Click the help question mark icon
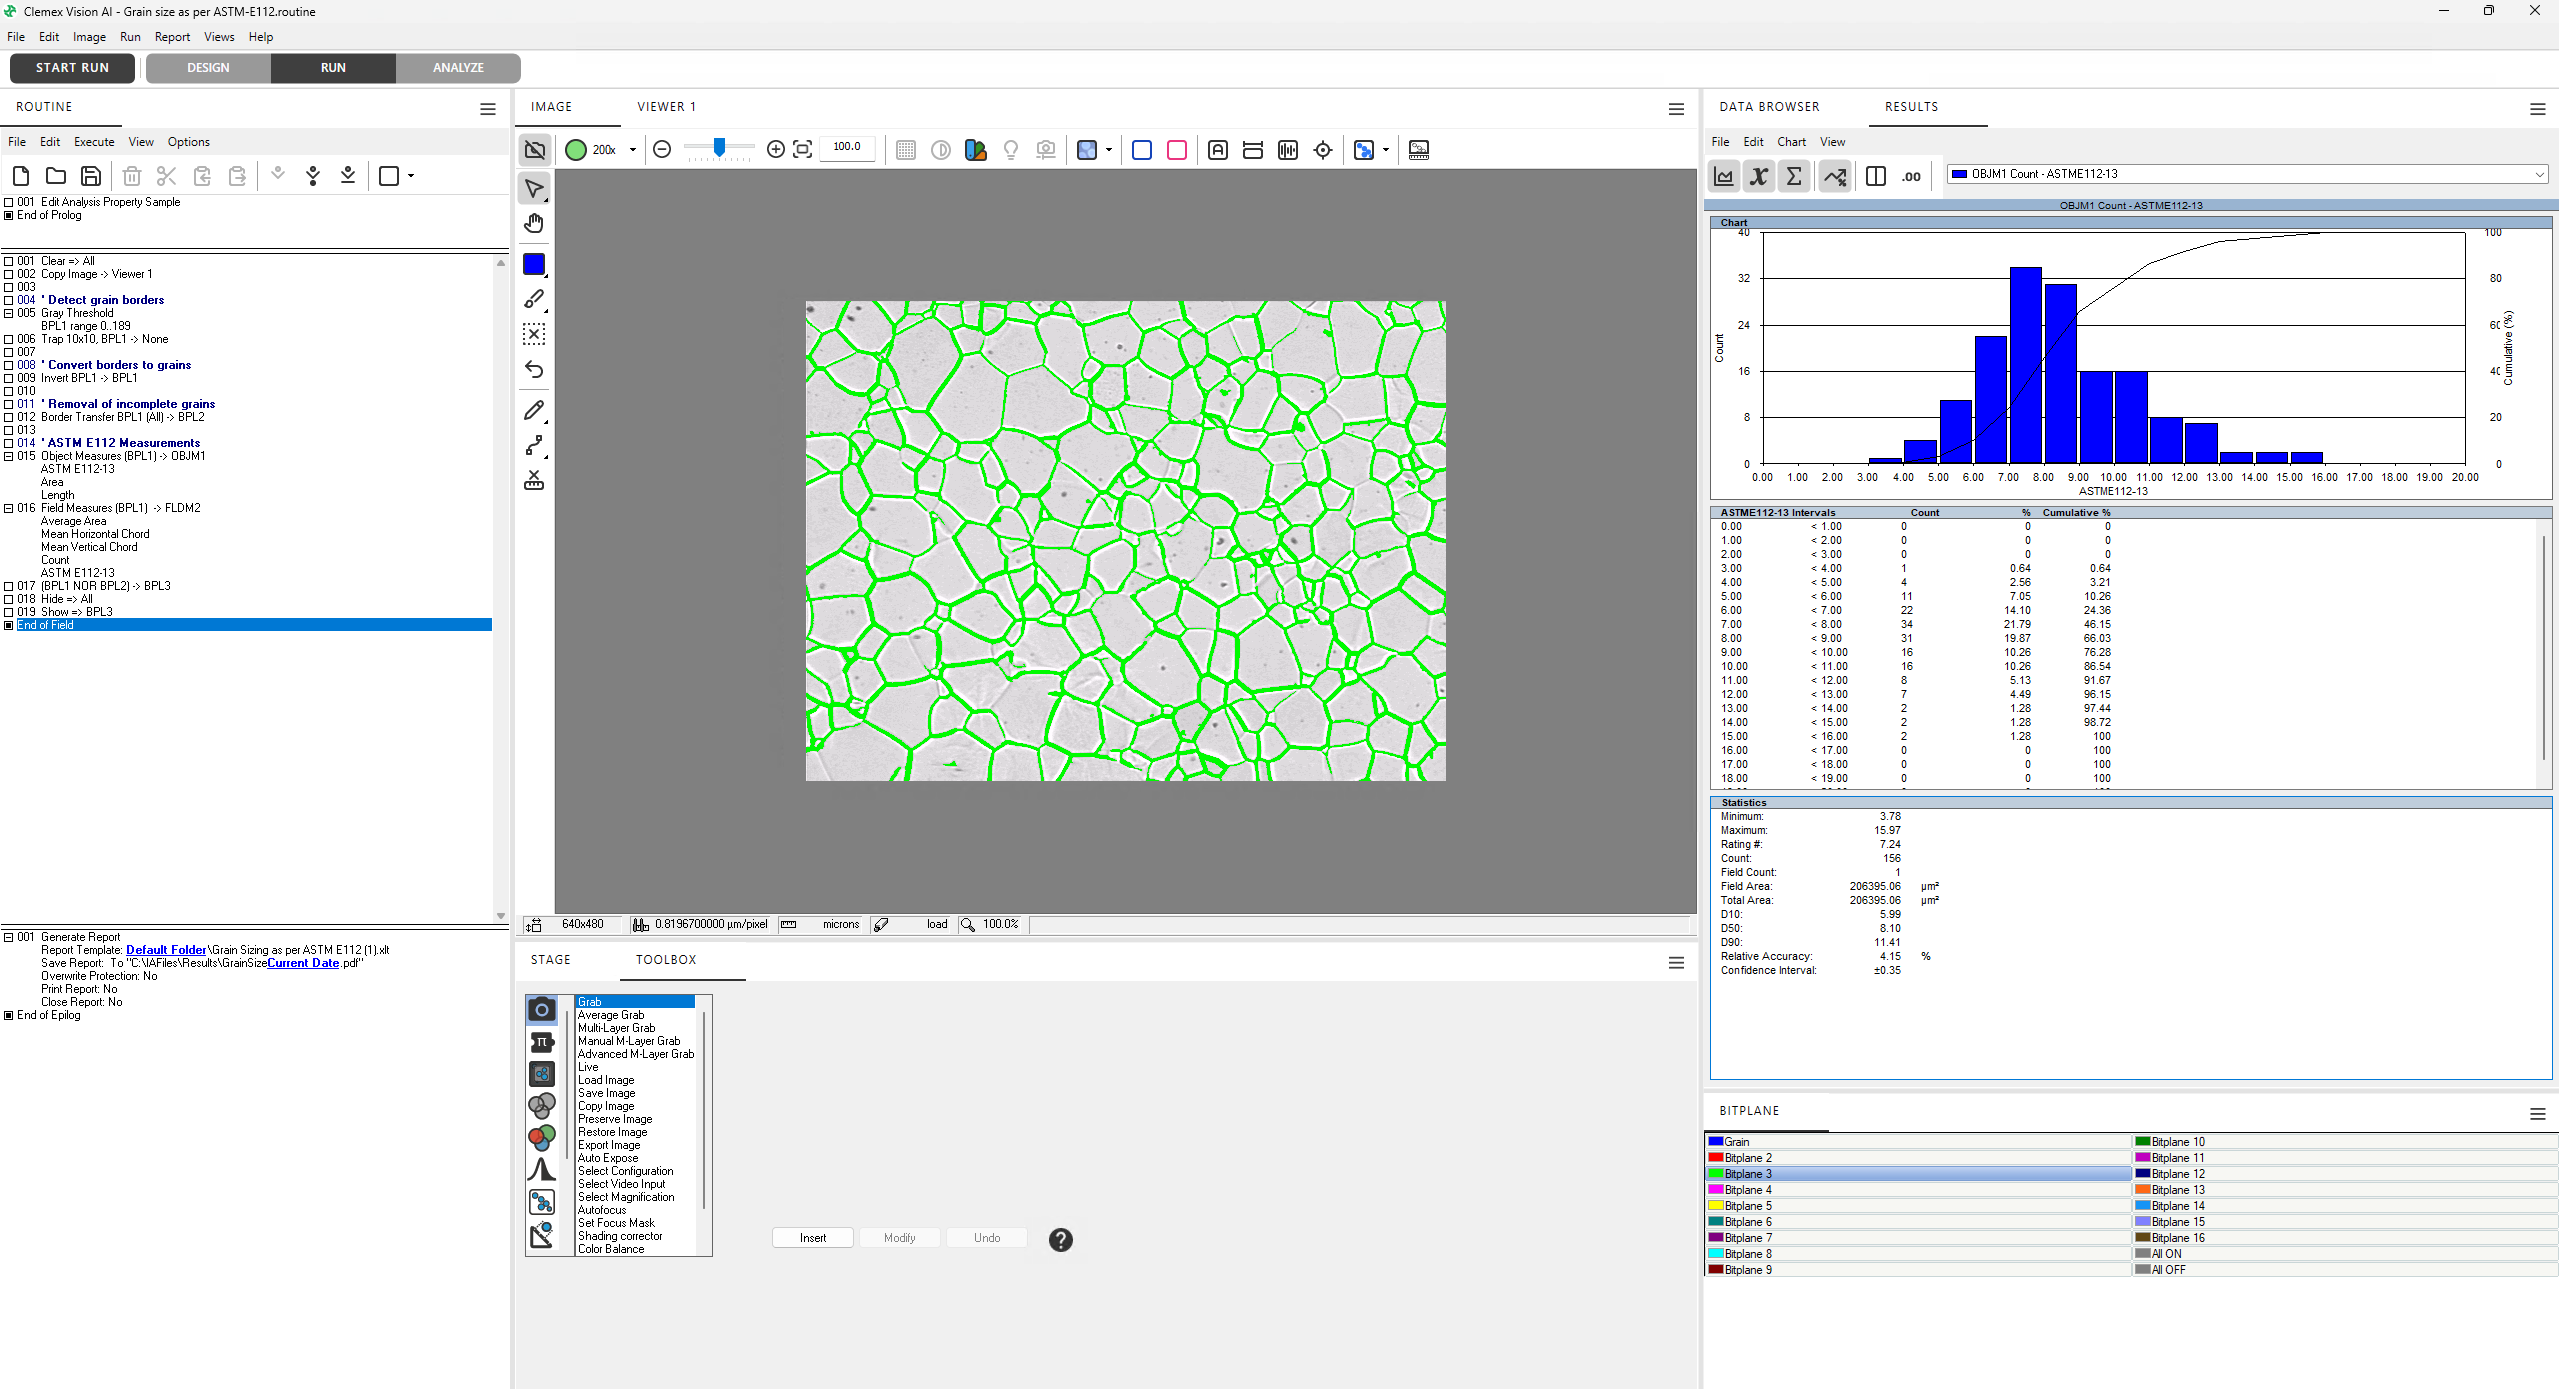The height and width of the screenshot is (1389, 2559). (x=1060, y=1240)
